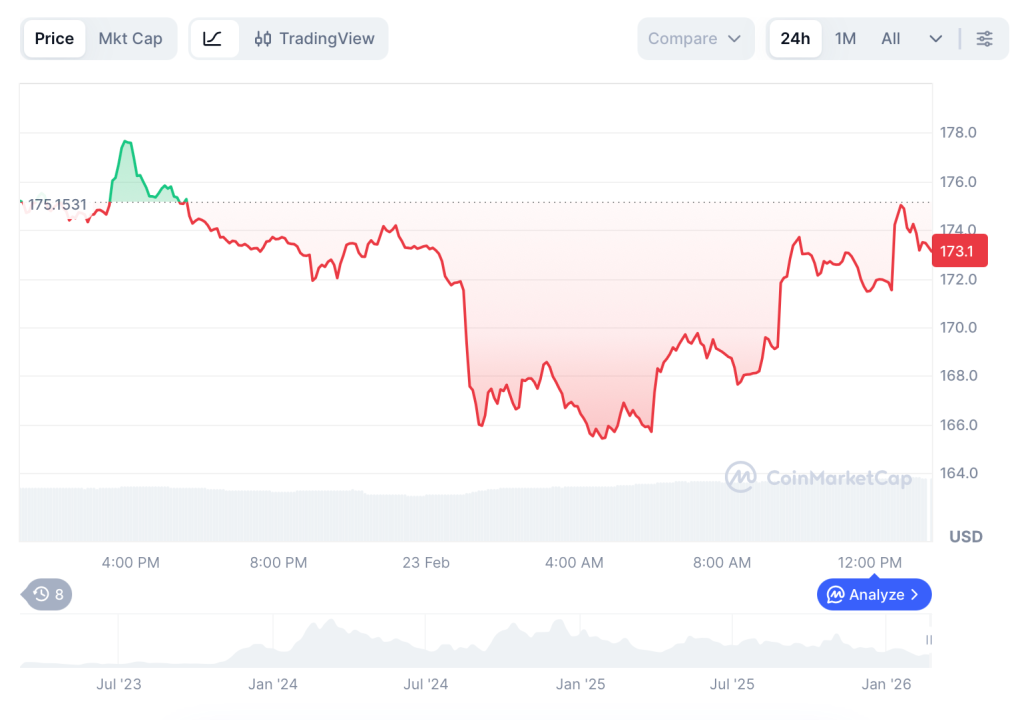Expand Analyze panel using its arrow
Screen dimensions: 1024x720
click(x=914, y=595)
